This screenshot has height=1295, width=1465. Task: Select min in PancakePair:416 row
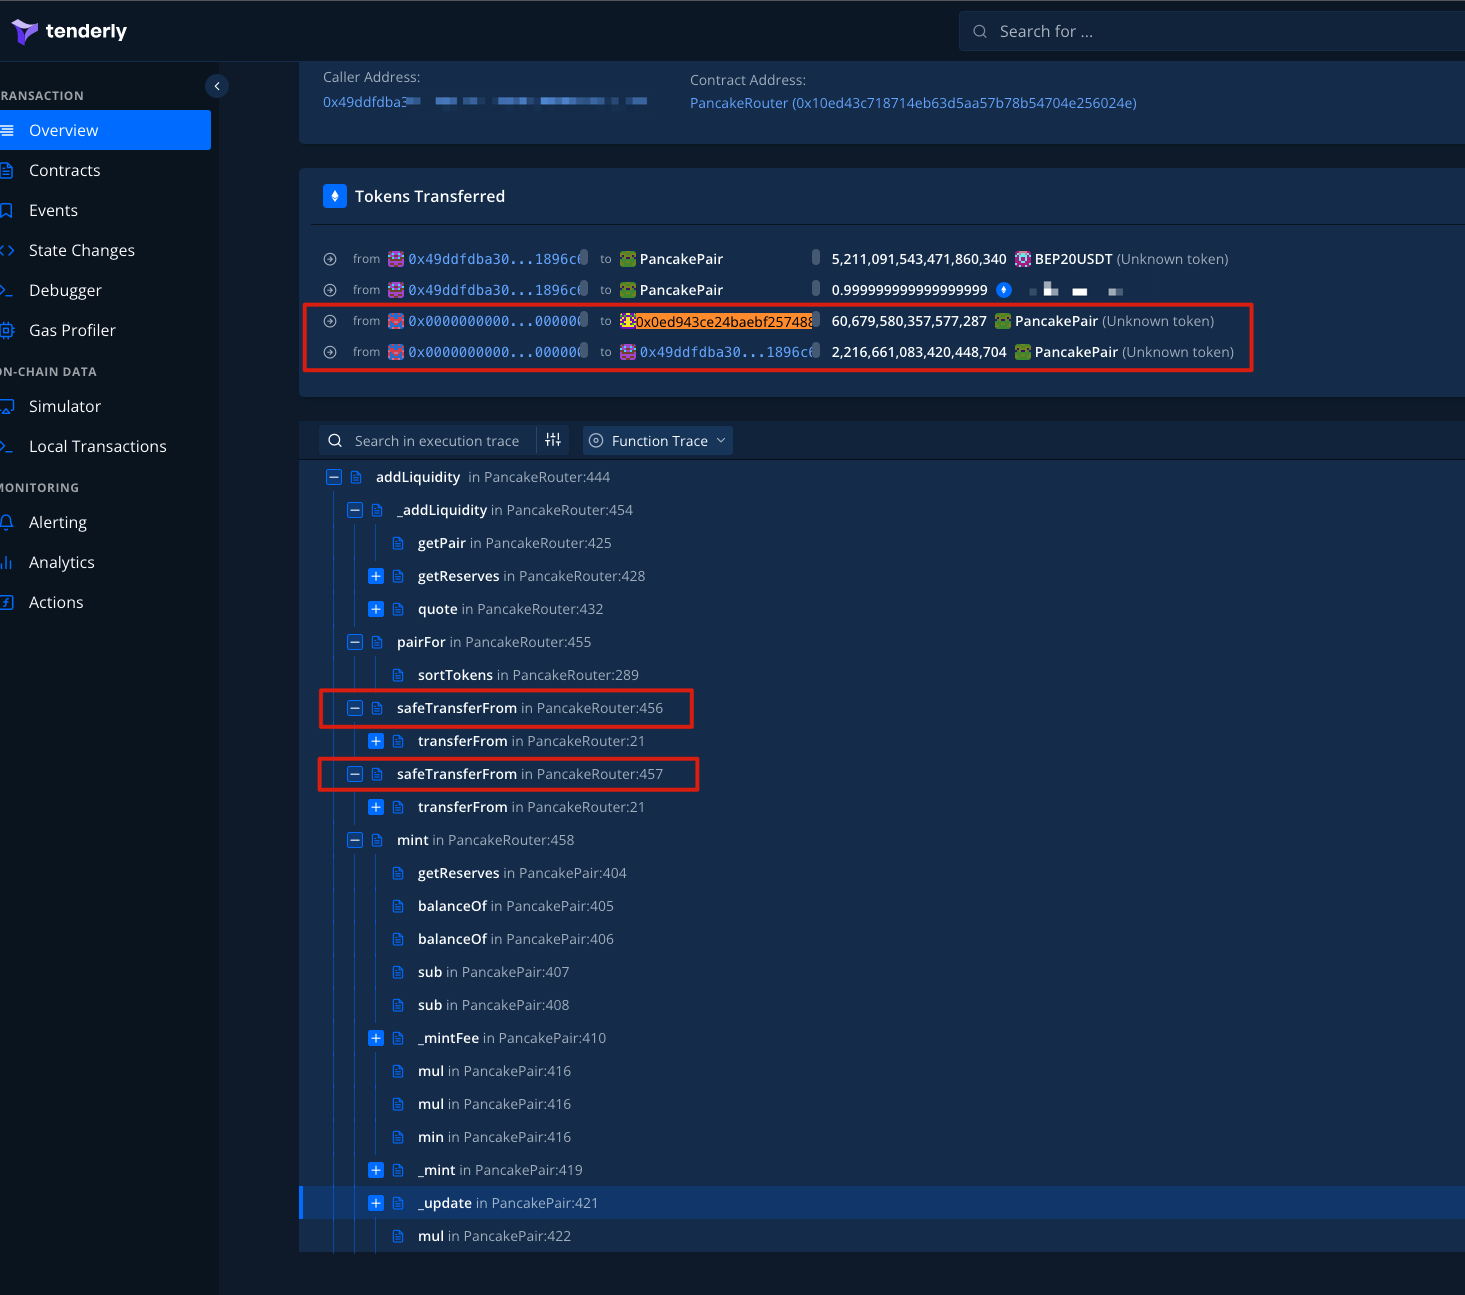tap(494, 1137)
